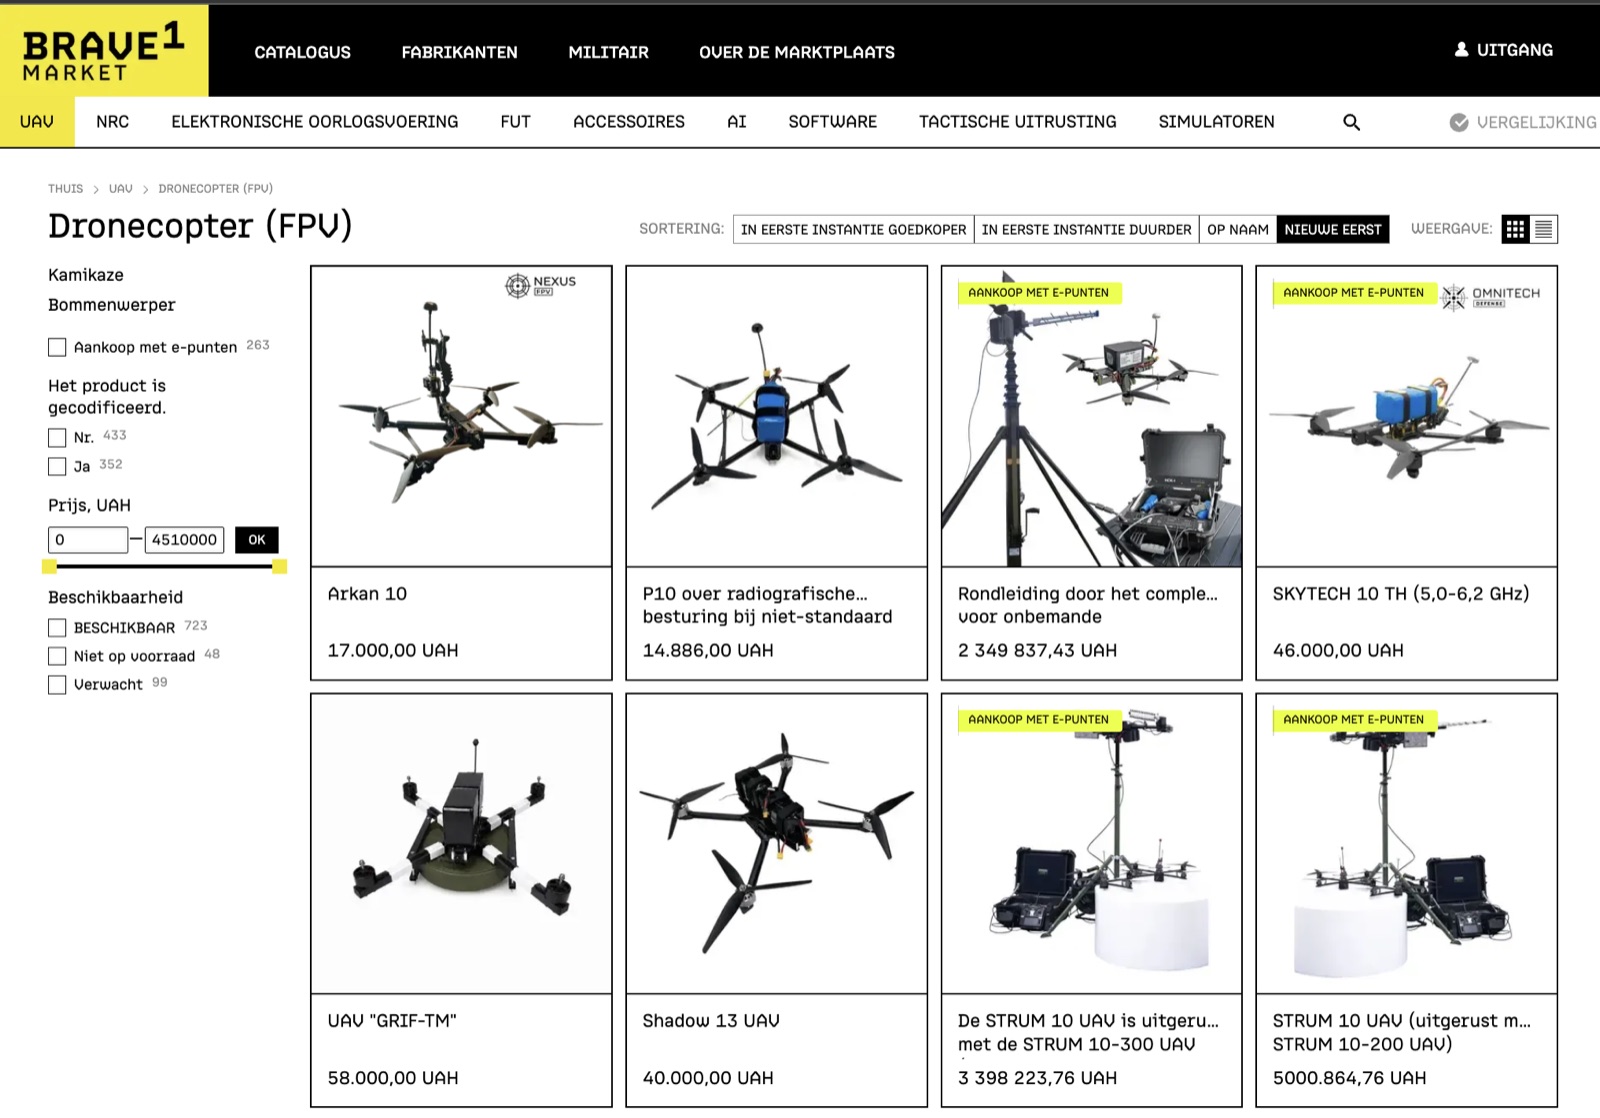The image size is (1600, 1118).
Task: Select the FUT category tab
Action: (515, 122)
